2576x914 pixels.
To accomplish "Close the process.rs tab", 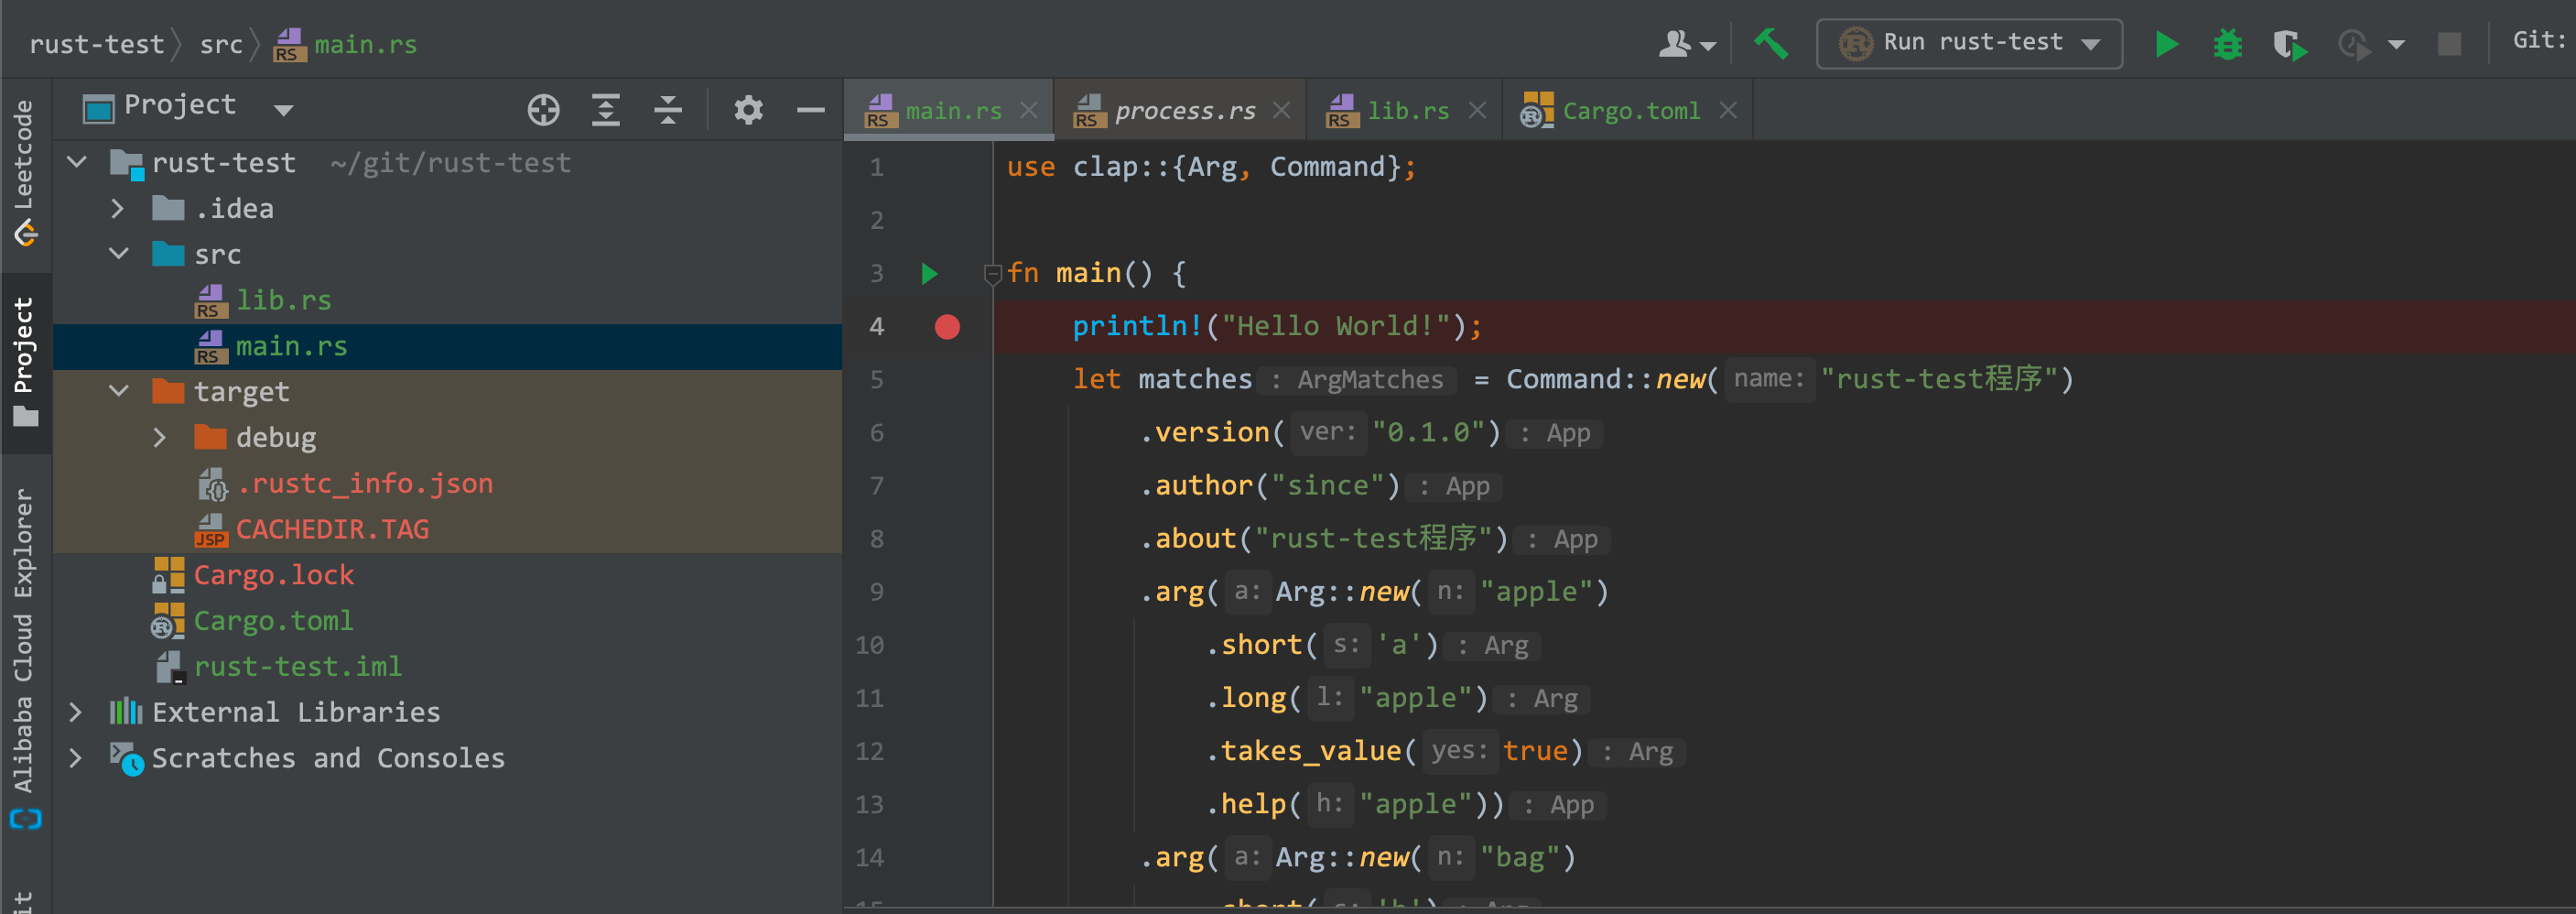I will click(1282, 110).
